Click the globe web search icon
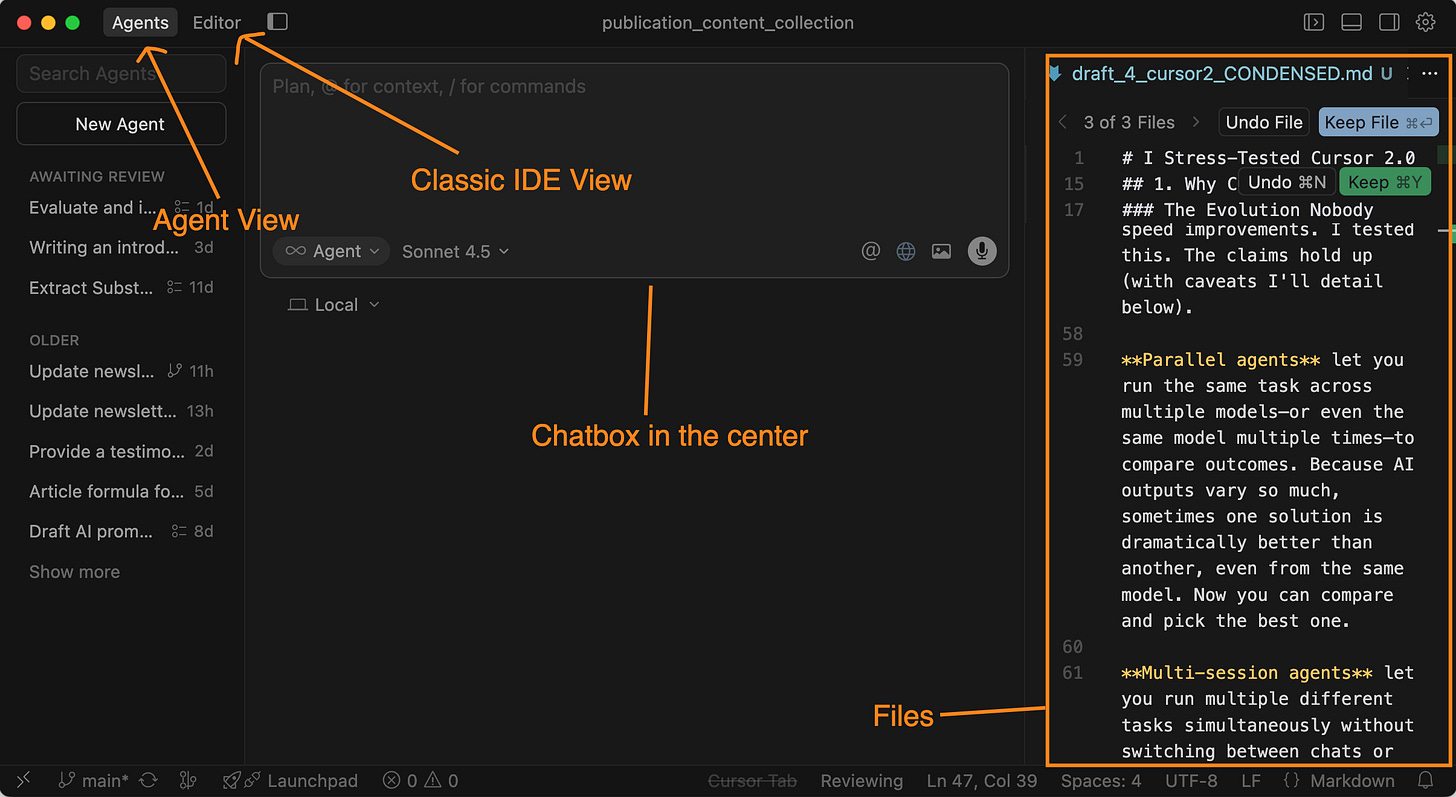The width and height of the screenshot is (1456, 797). pos(906,251)
